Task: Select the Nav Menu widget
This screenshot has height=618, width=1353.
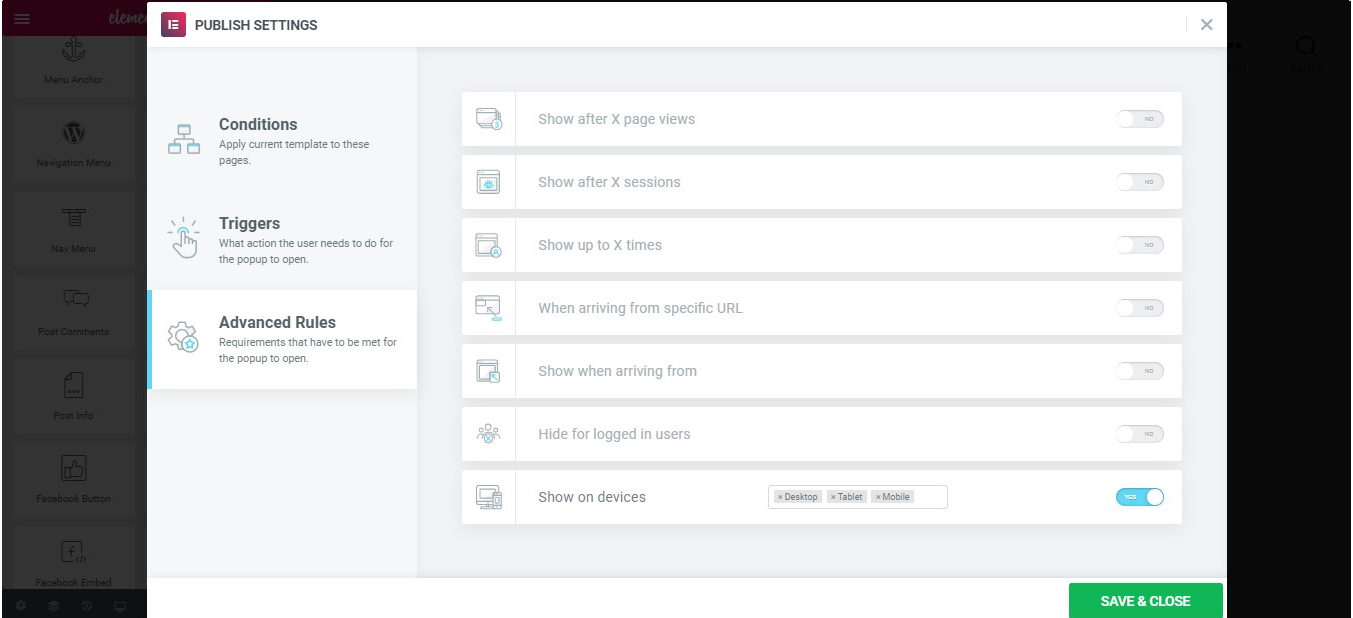Action: (x=73, y=230)
